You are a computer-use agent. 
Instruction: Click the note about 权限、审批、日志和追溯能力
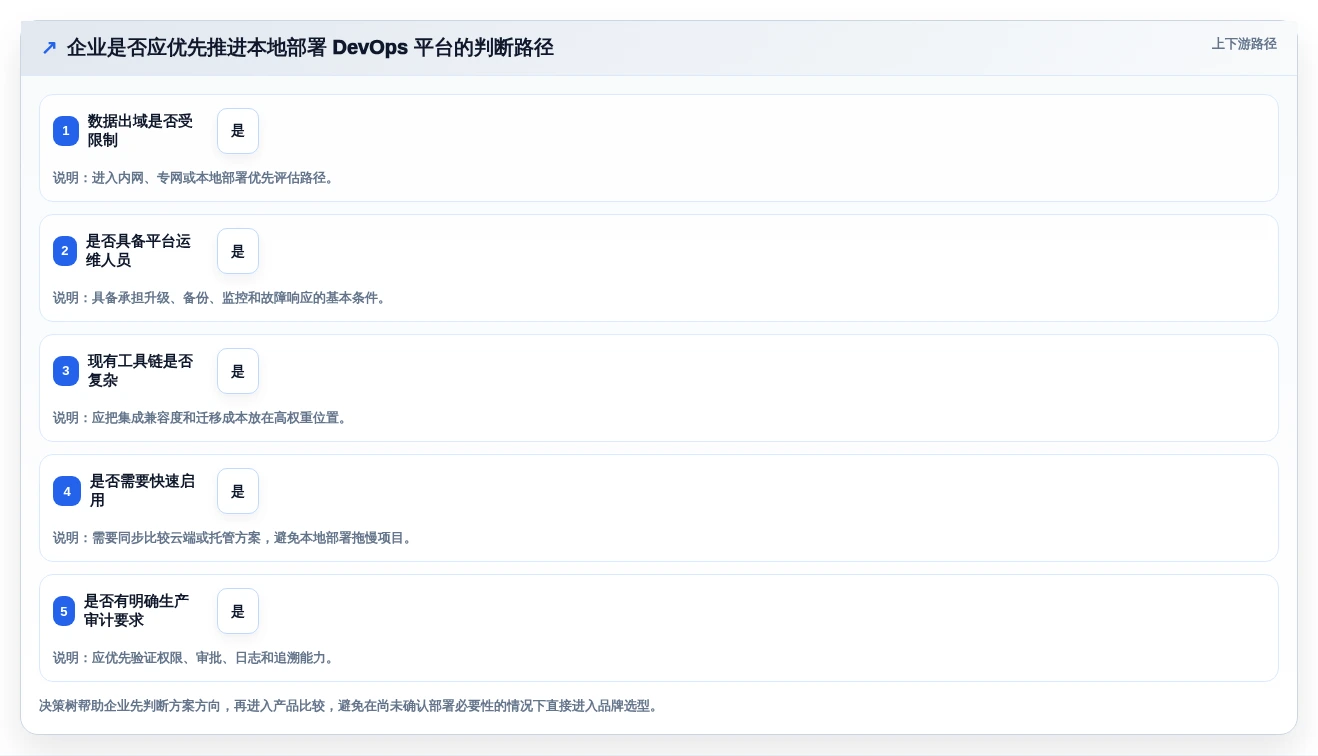coord(193,658)
